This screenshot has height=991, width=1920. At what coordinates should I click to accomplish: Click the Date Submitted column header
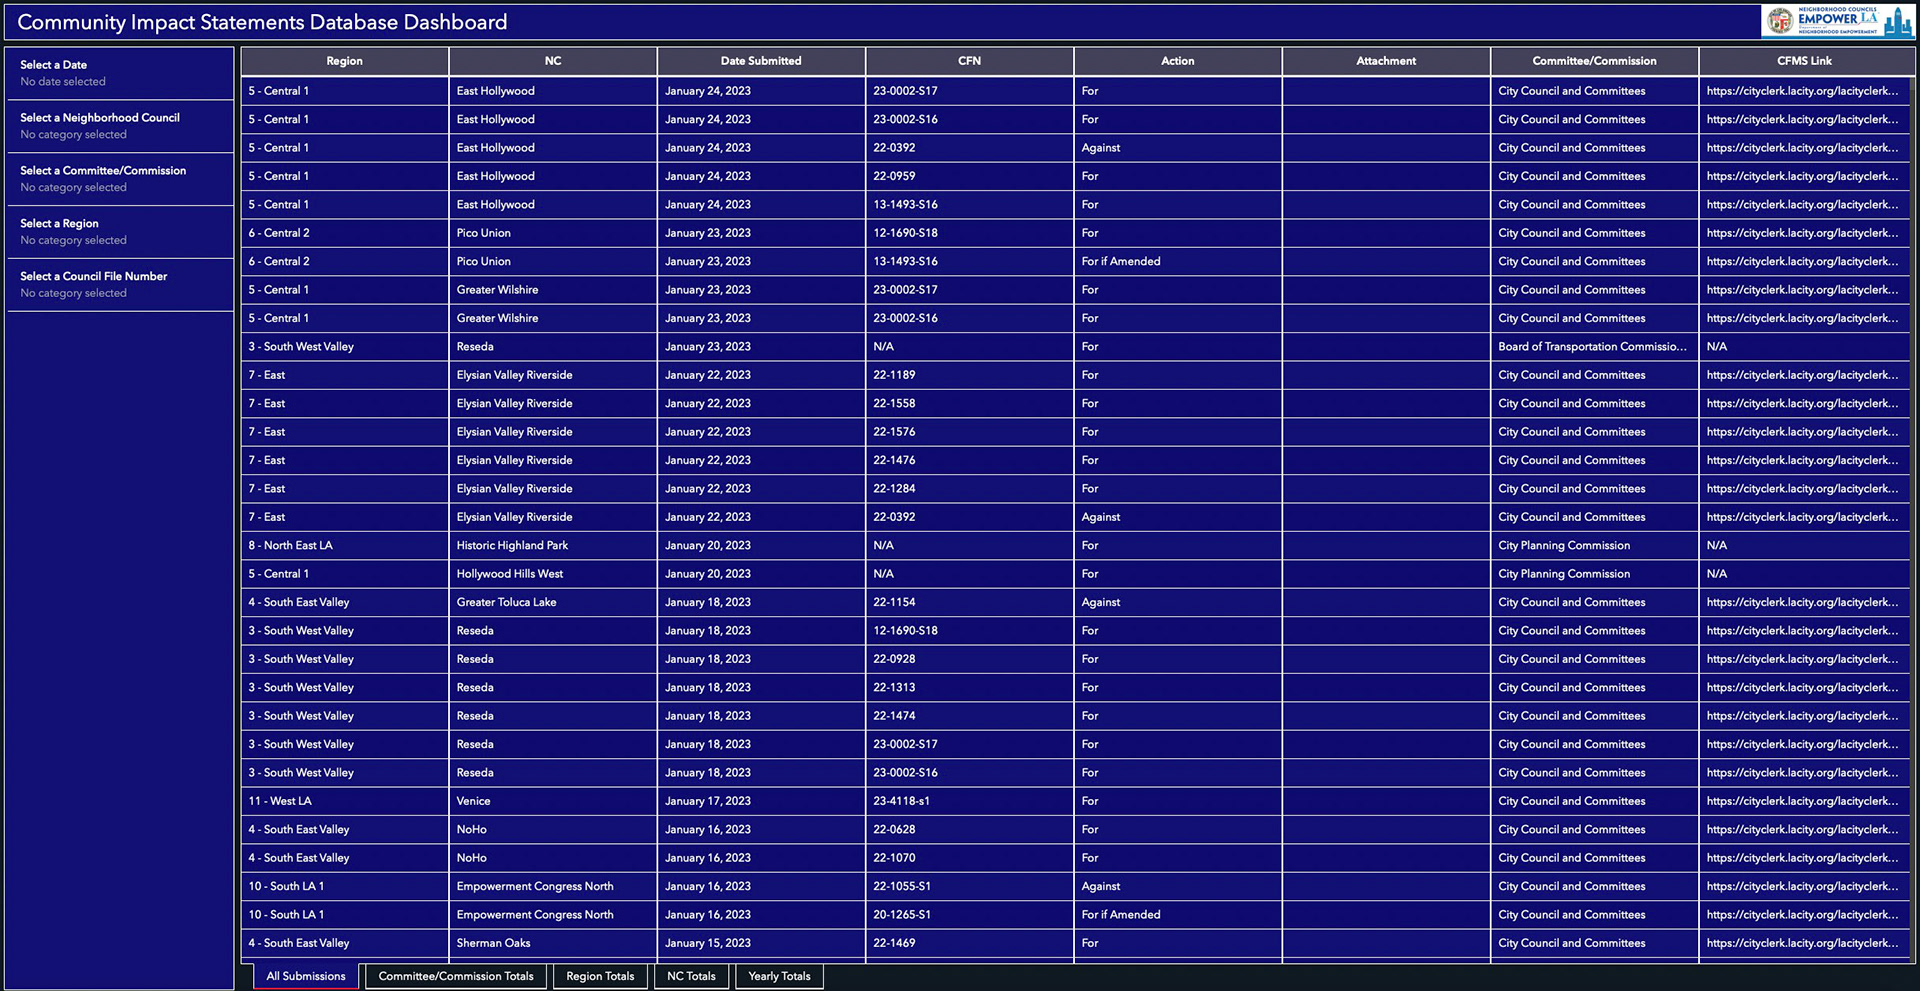coord(761,61)
